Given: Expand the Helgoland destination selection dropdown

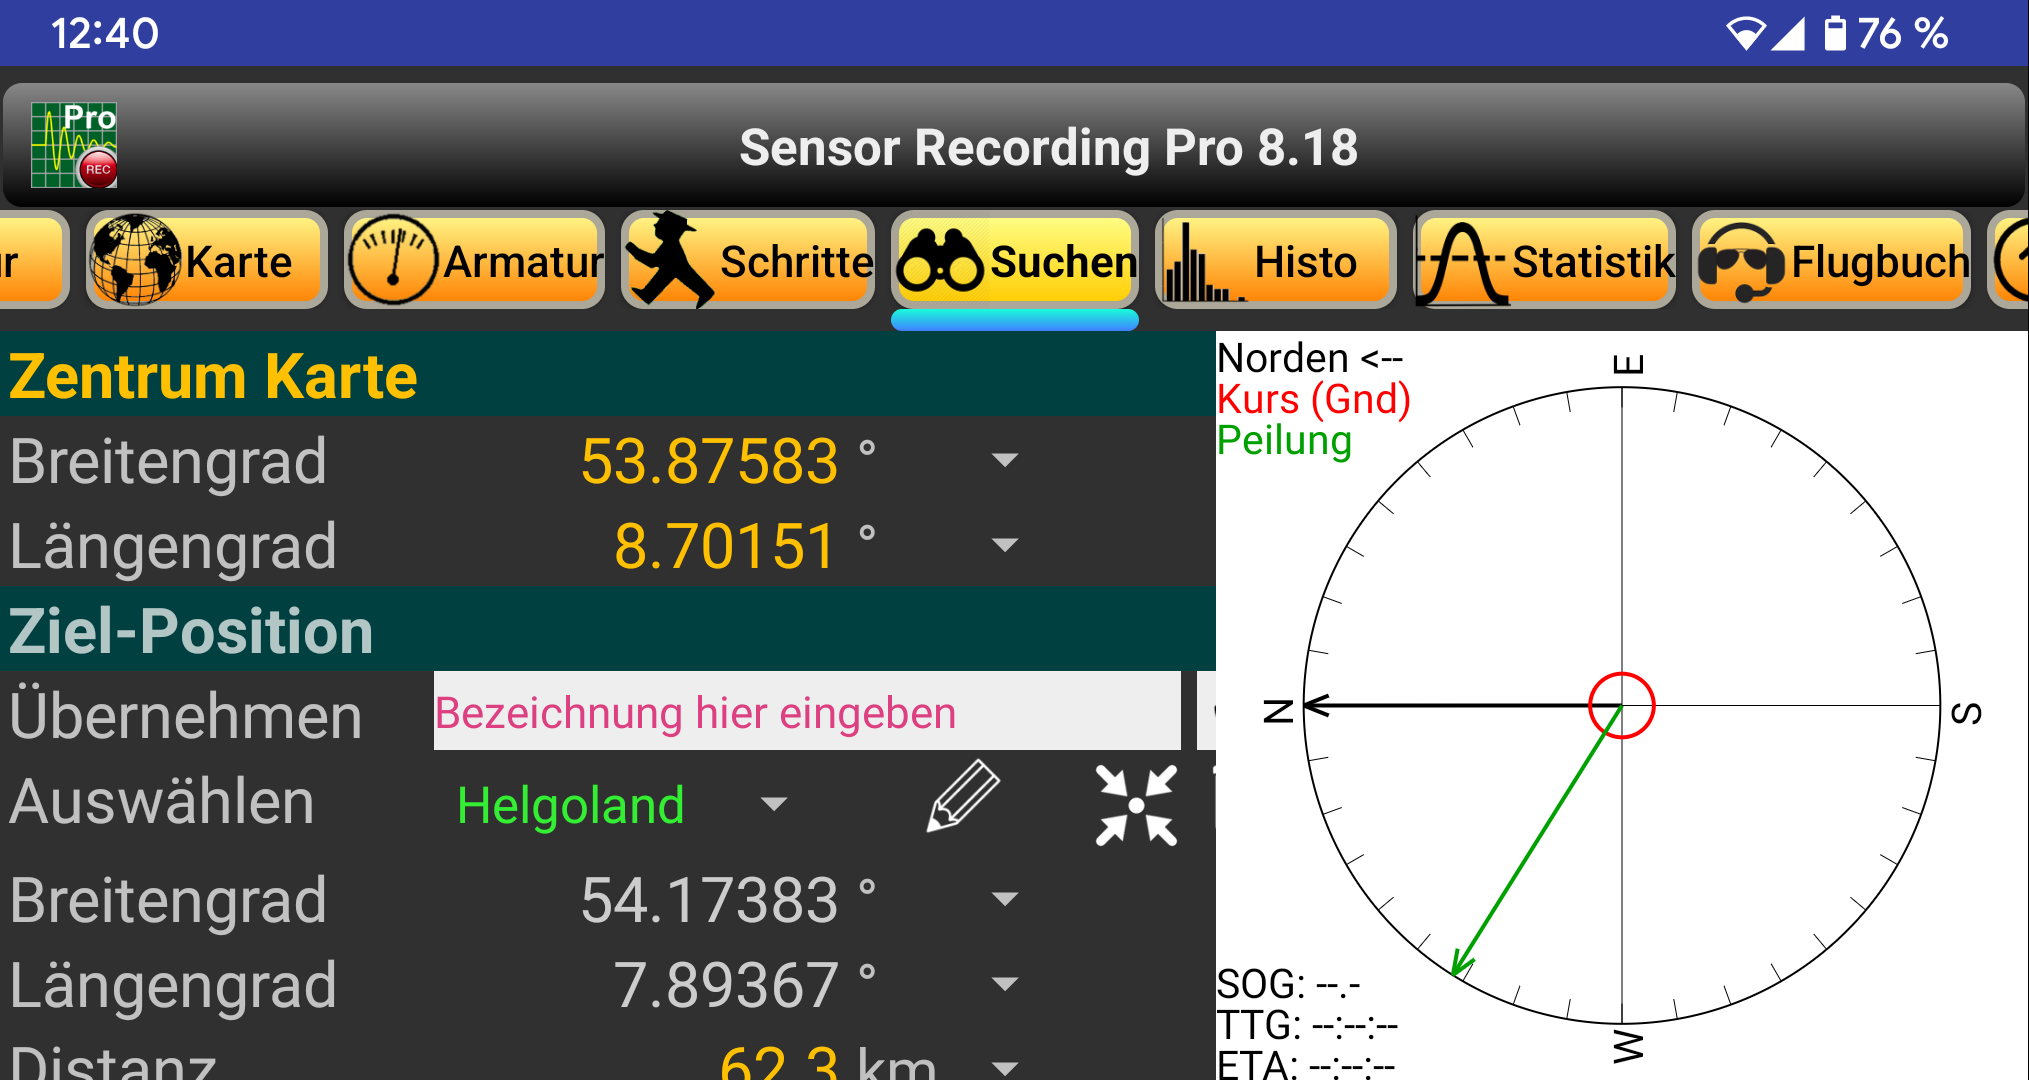Looking at the screenshot, I should coord(773,802).
